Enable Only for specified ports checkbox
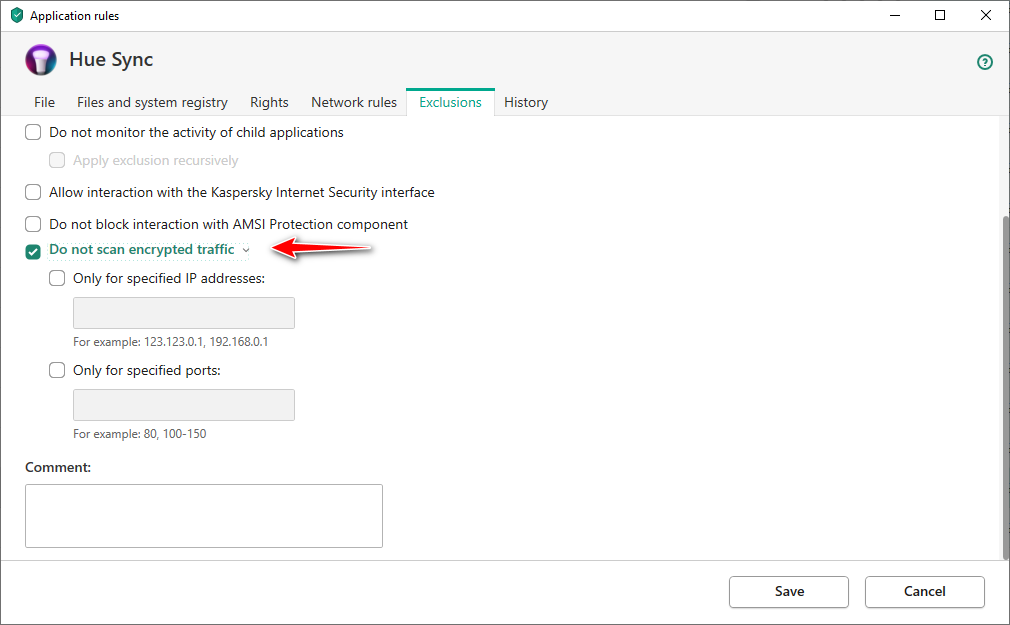Viewport: 1010px width, 625px height. [x=57, y=370]
